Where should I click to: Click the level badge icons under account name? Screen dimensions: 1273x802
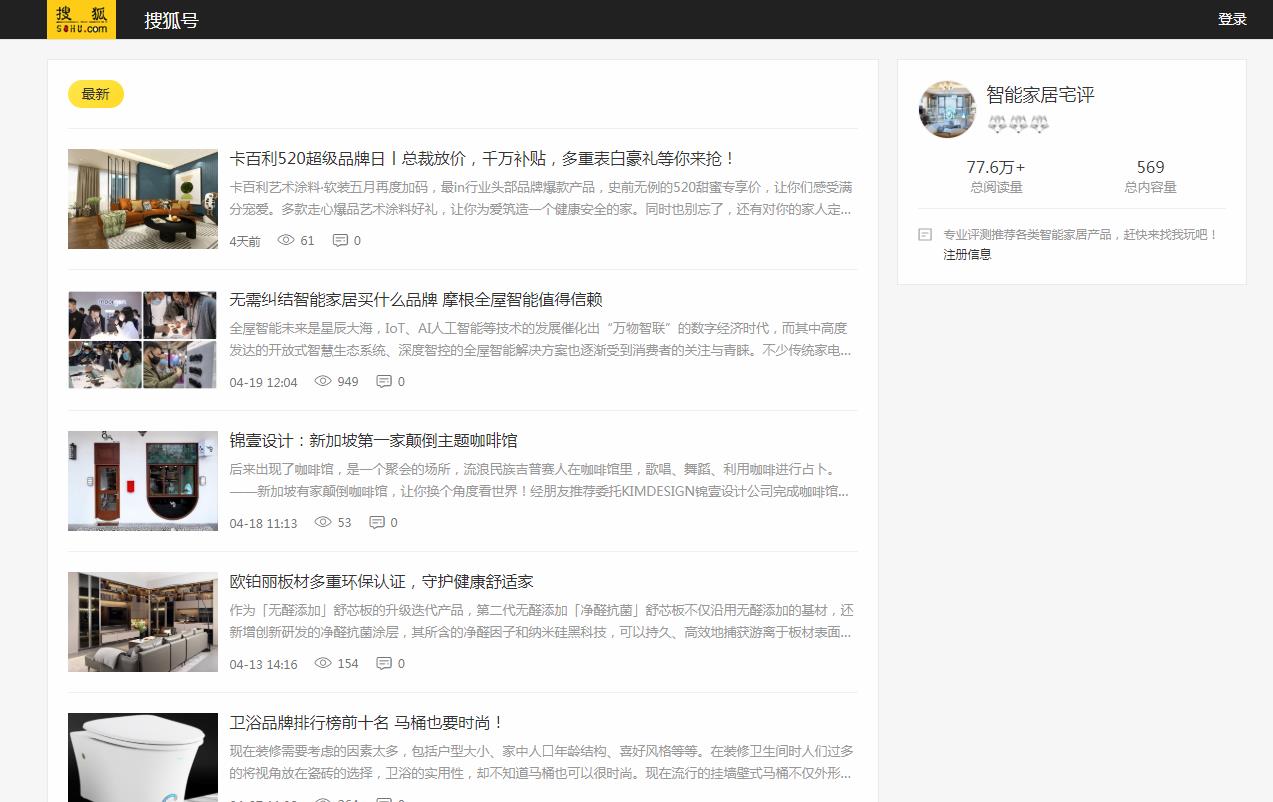point(1018,124)
